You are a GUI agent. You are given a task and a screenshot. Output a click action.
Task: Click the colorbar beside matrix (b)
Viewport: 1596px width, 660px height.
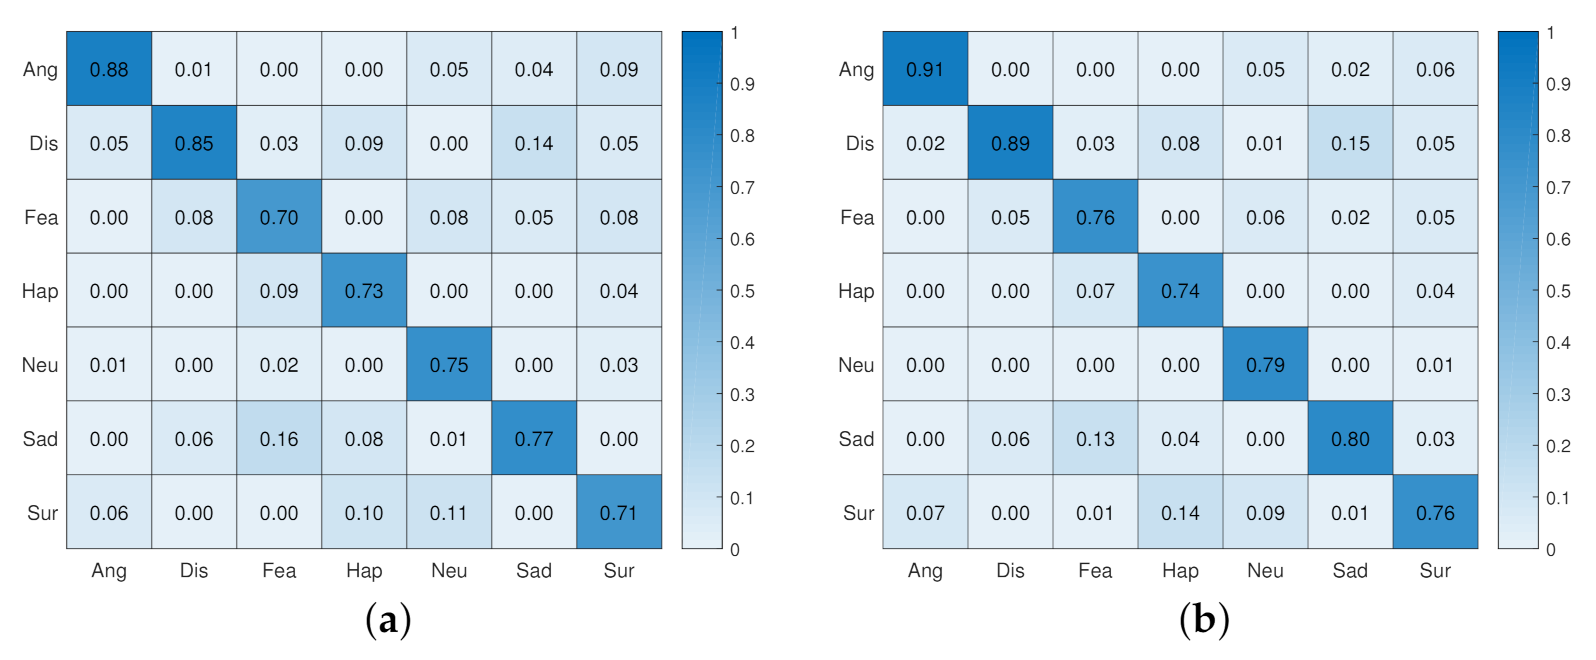tap(1518, 290)
